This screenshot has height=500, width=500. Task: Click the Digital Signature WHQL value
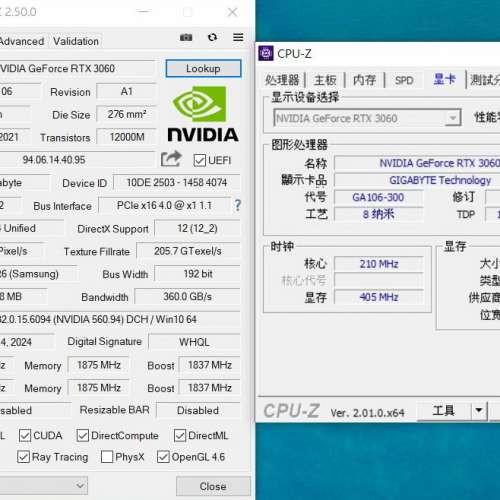coord(194,342)
